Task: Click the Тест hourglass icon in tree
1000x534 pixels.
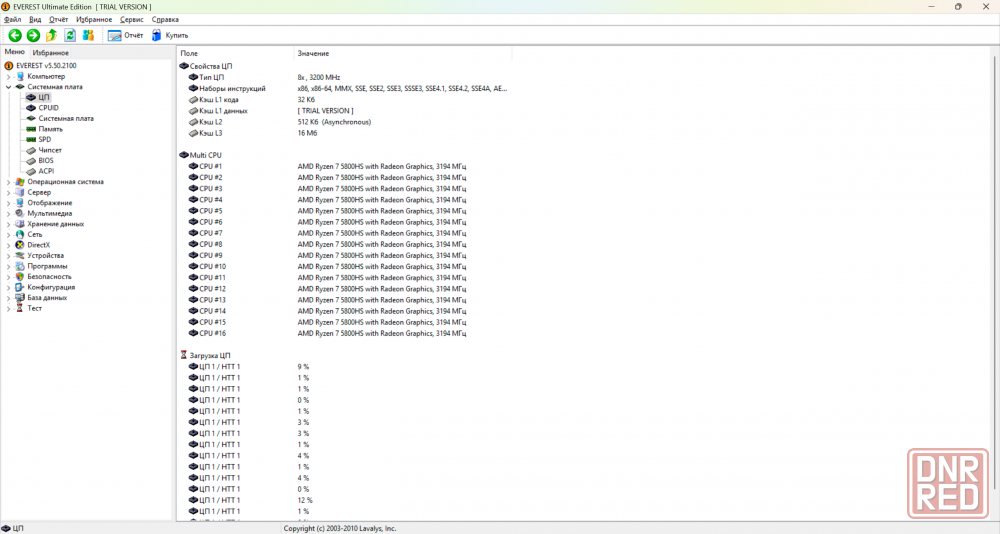Action: 20,308
